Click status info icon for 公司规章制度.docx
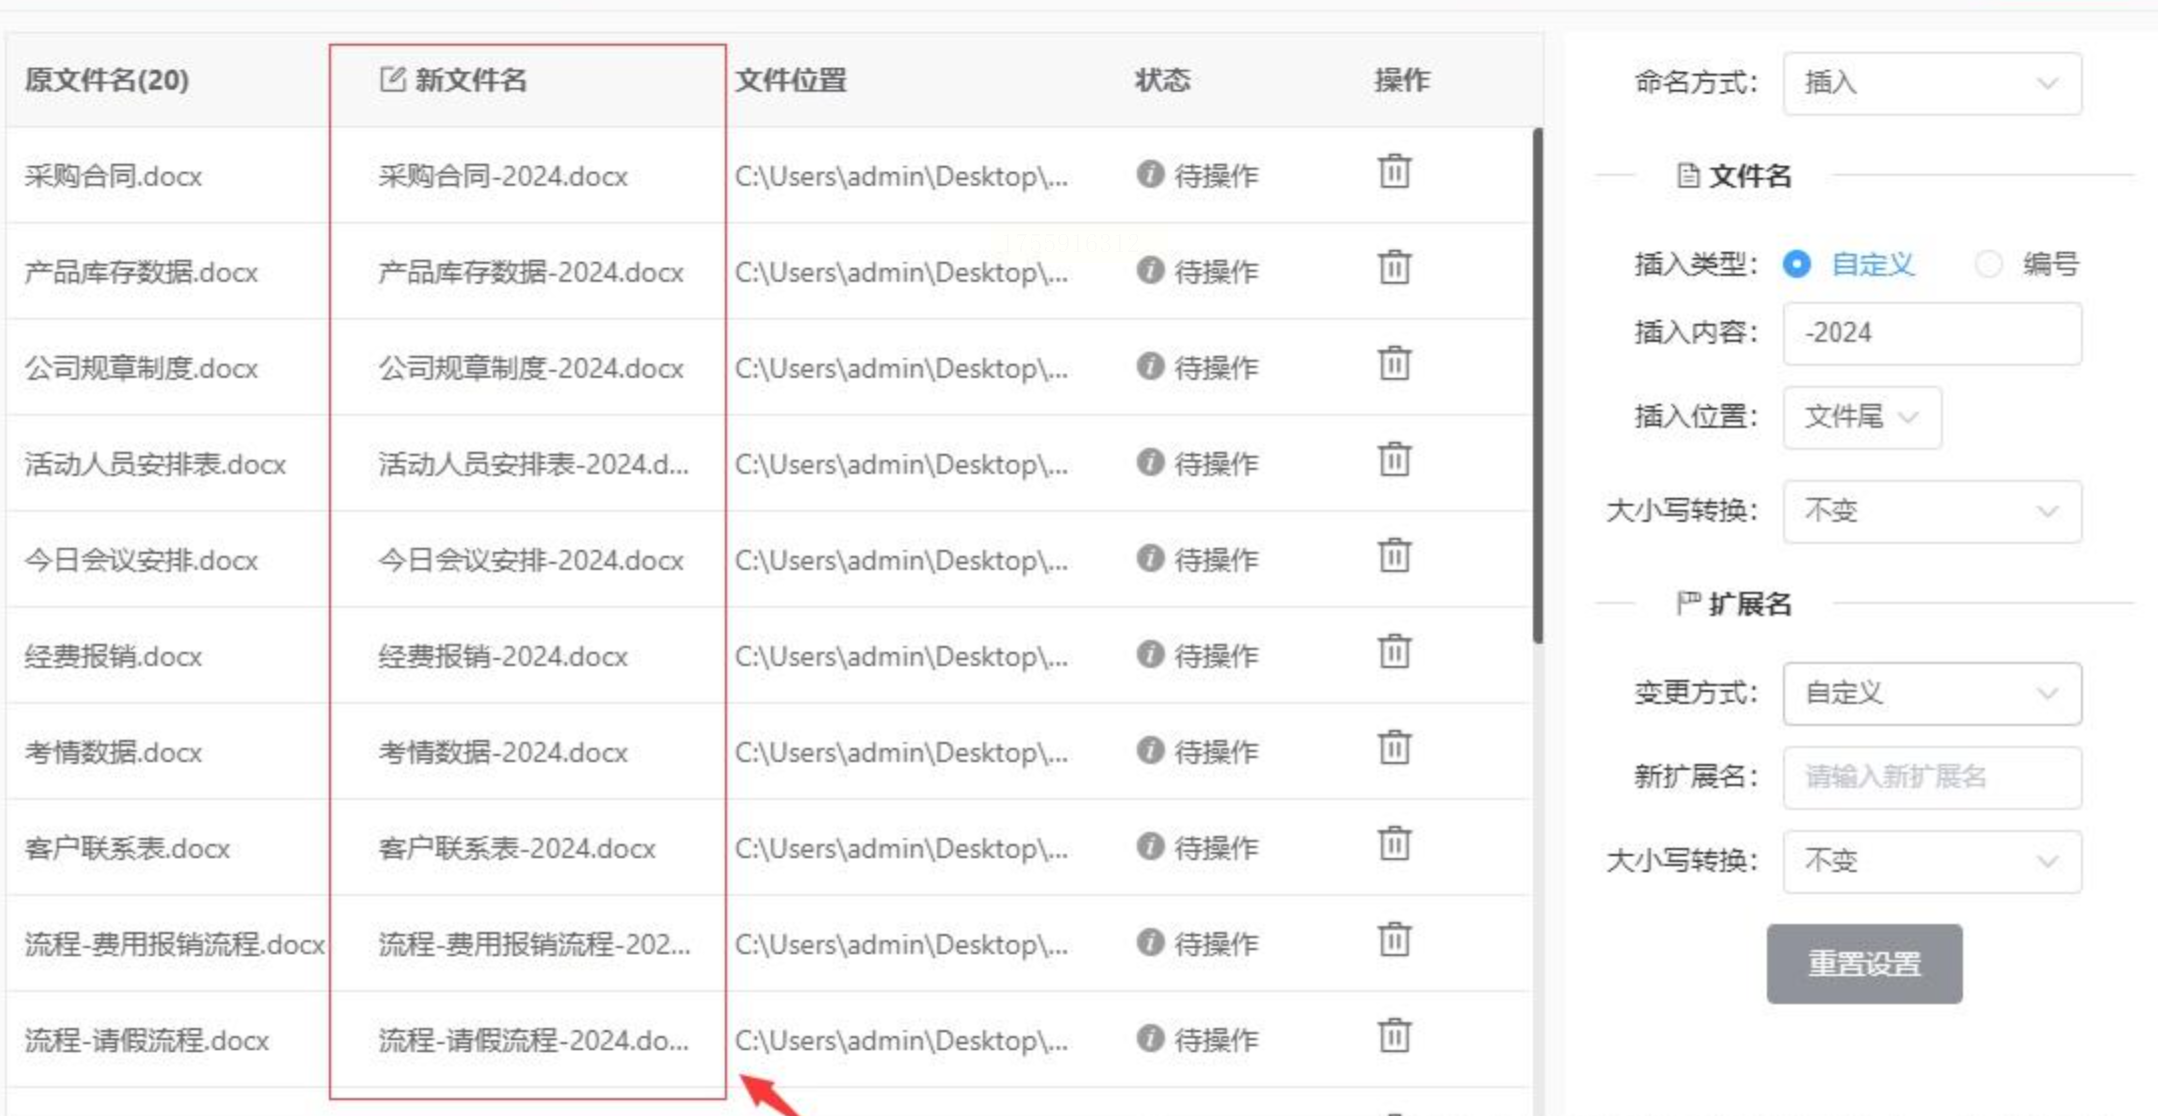Viewport: 2158px width, 1116px height. click(x=1150, y=366)
